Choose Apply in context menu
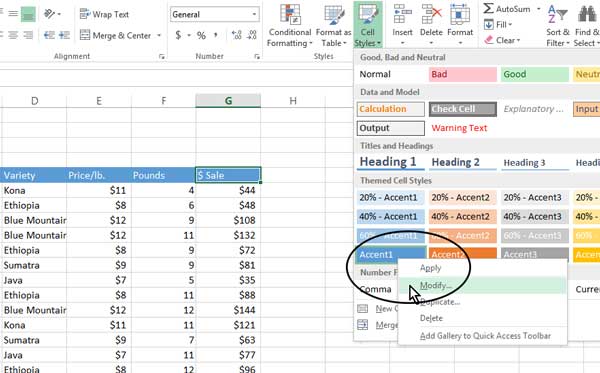The width and height of the screenshot is (600, 373). click(x=430, y=268)
